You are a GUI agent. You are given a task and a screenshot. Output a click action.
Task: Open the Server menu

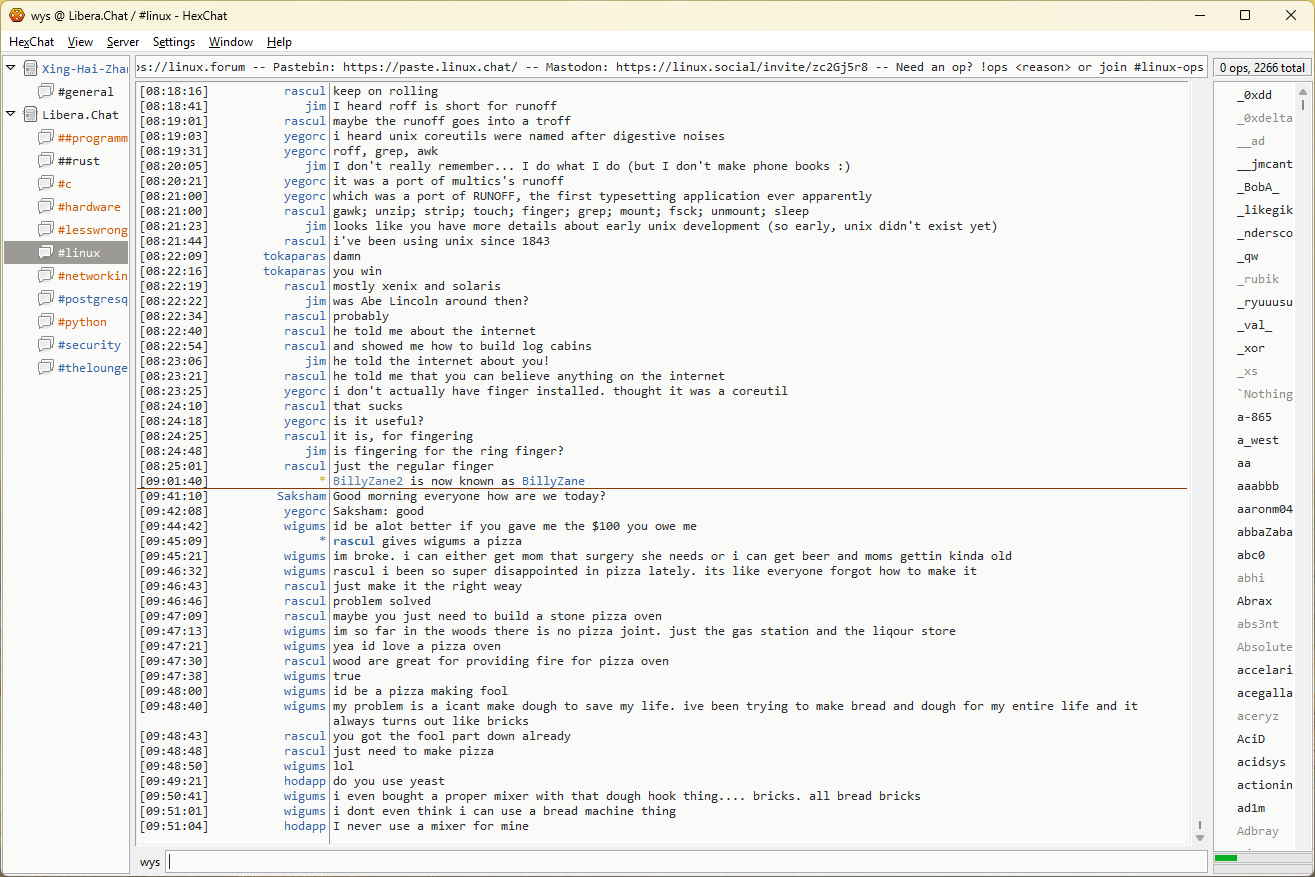pyautogui.click(x=123, y=42)
